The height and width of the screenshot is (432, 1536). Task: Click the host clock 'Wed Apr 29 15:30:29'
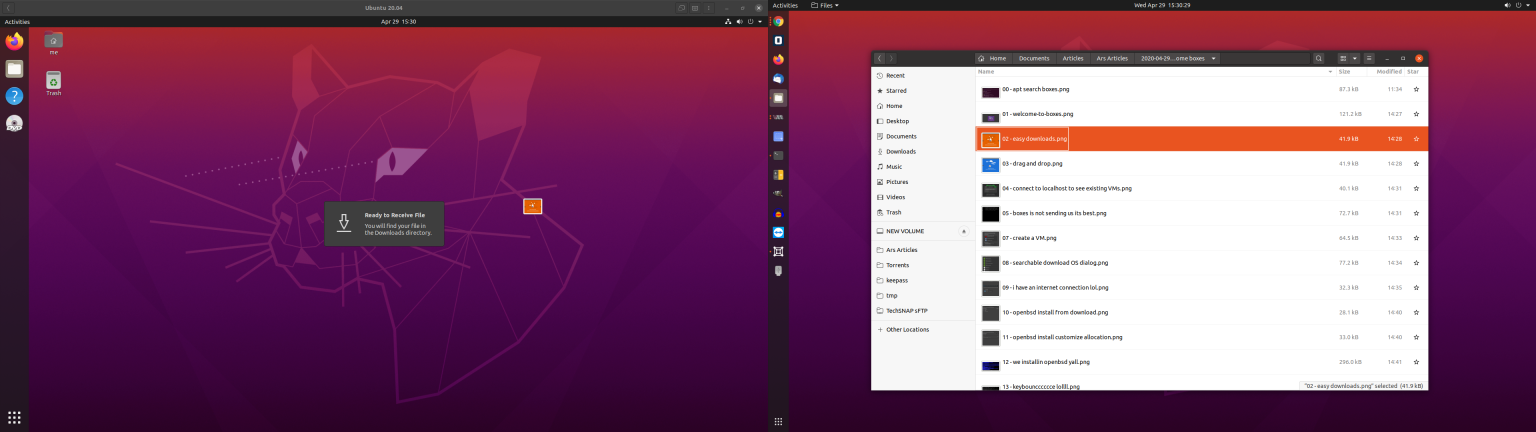[x=1162, y=5]
